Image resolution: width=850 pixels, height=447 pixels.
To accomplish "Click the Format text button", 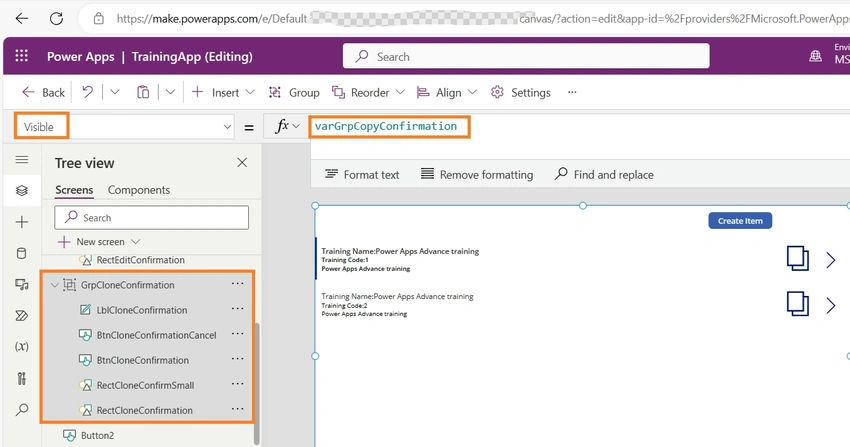I will [x=362, y=174].
